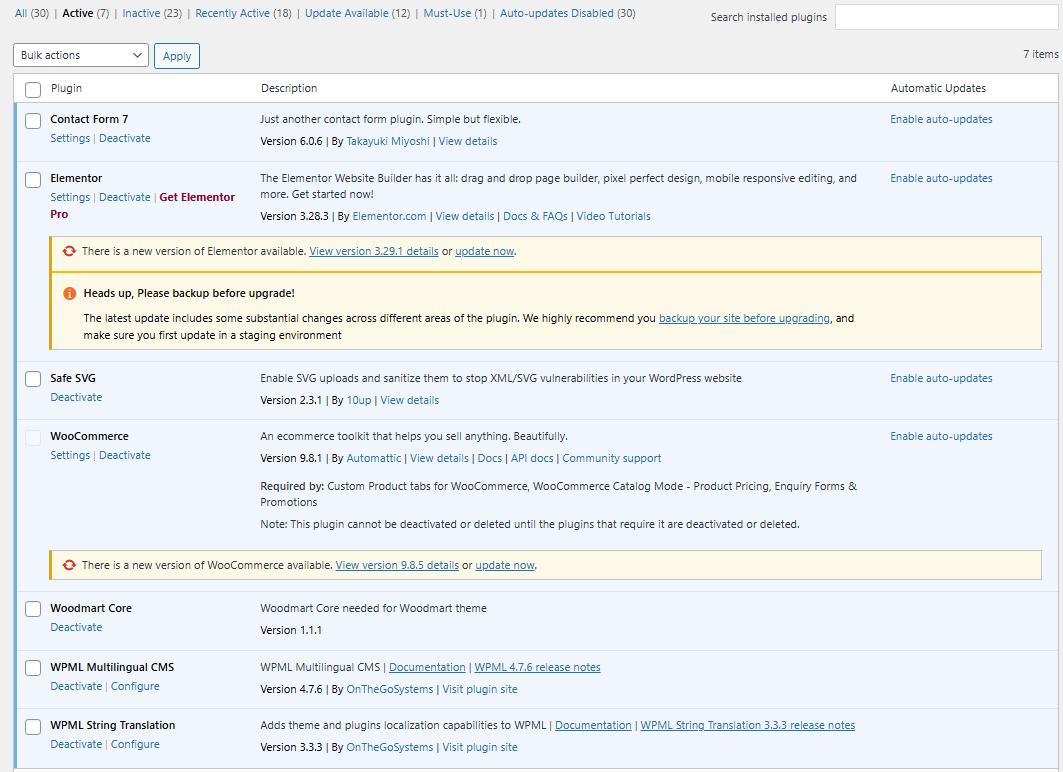This screenshot has width=1063, height=772.
Task: Click update now in the WooCommerce notice
Action: 505,565
